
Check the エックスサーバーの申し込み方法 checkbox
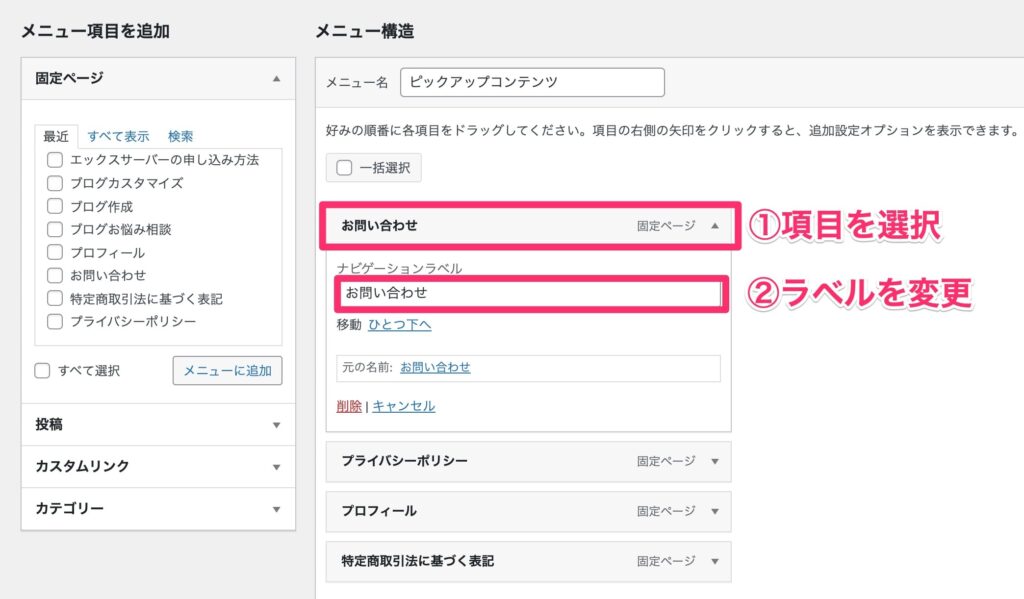[55, 160]
